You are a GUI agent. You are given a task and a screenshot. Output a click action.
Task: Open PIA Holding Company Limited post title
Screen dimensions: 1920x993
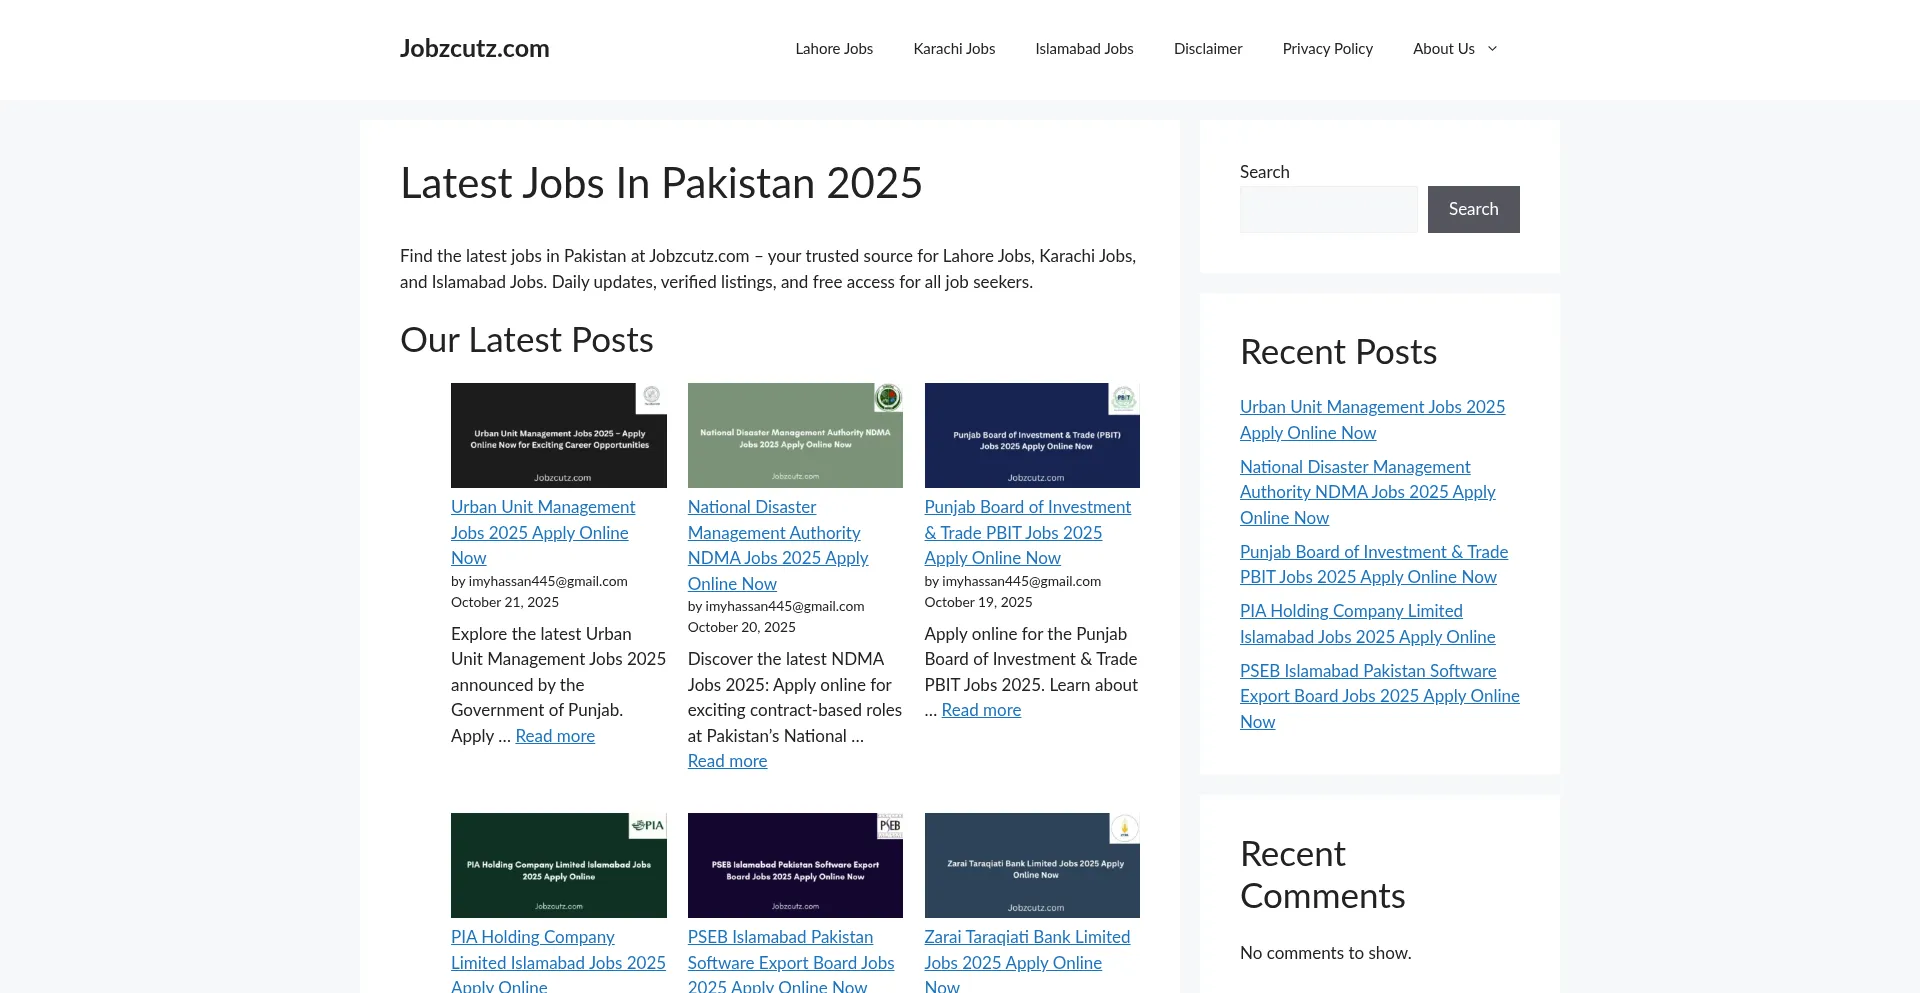(x=558, y=962)
